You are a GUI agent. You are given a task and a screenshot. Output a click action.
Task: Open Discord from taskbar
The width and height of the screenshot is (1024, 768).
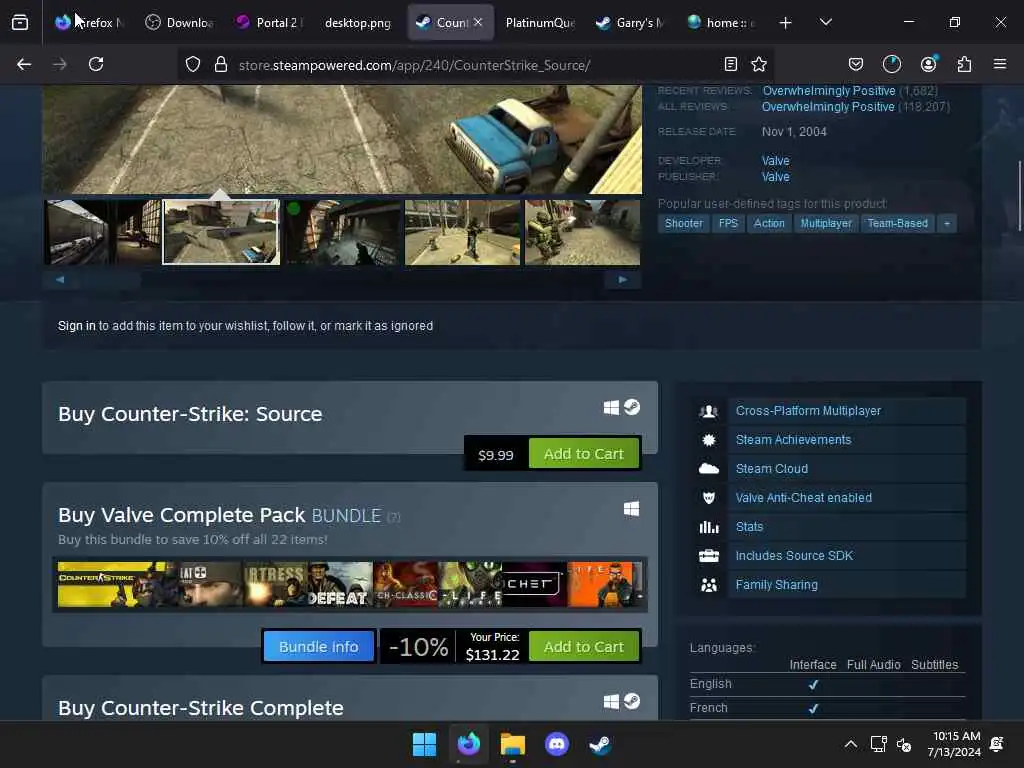point(556,744)
